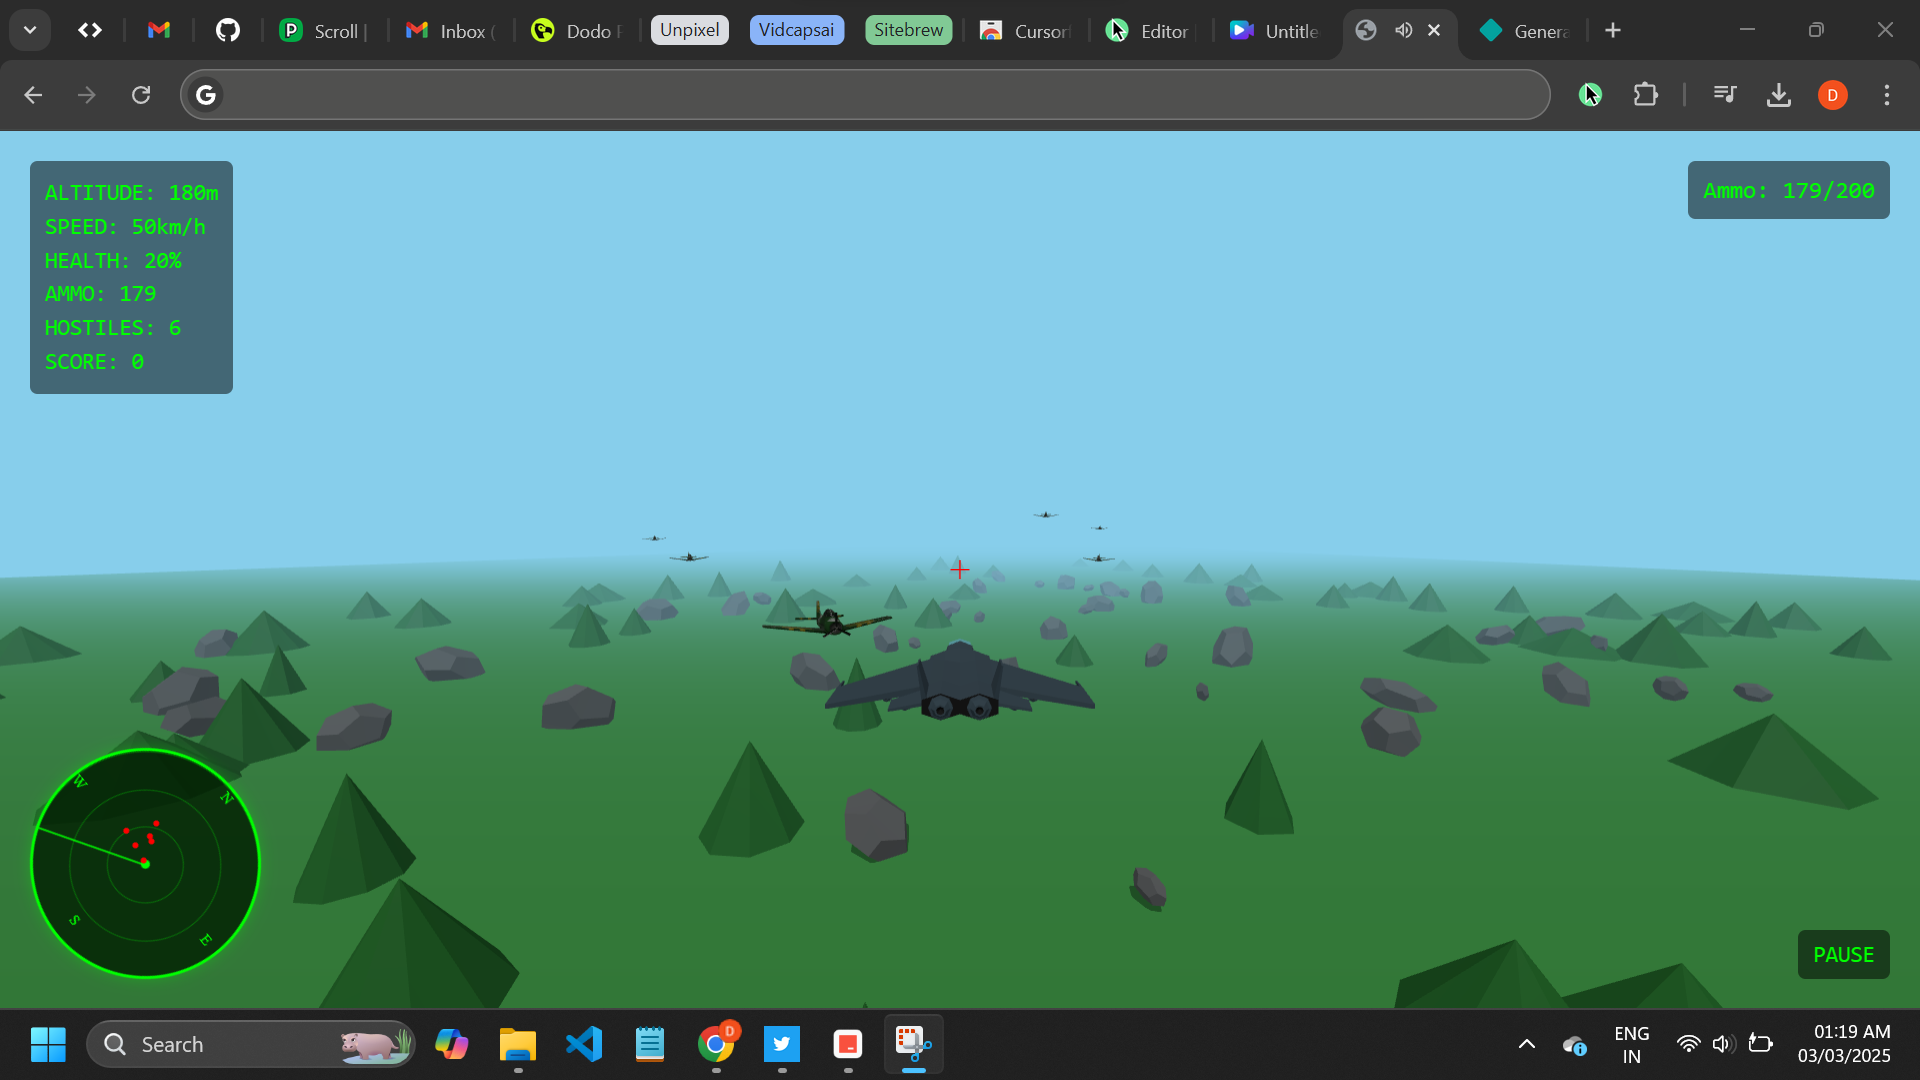Toggle the volume icon in the system tray
Viewport: 1920px width, 1080px height.
[x=1721, y=1044]
